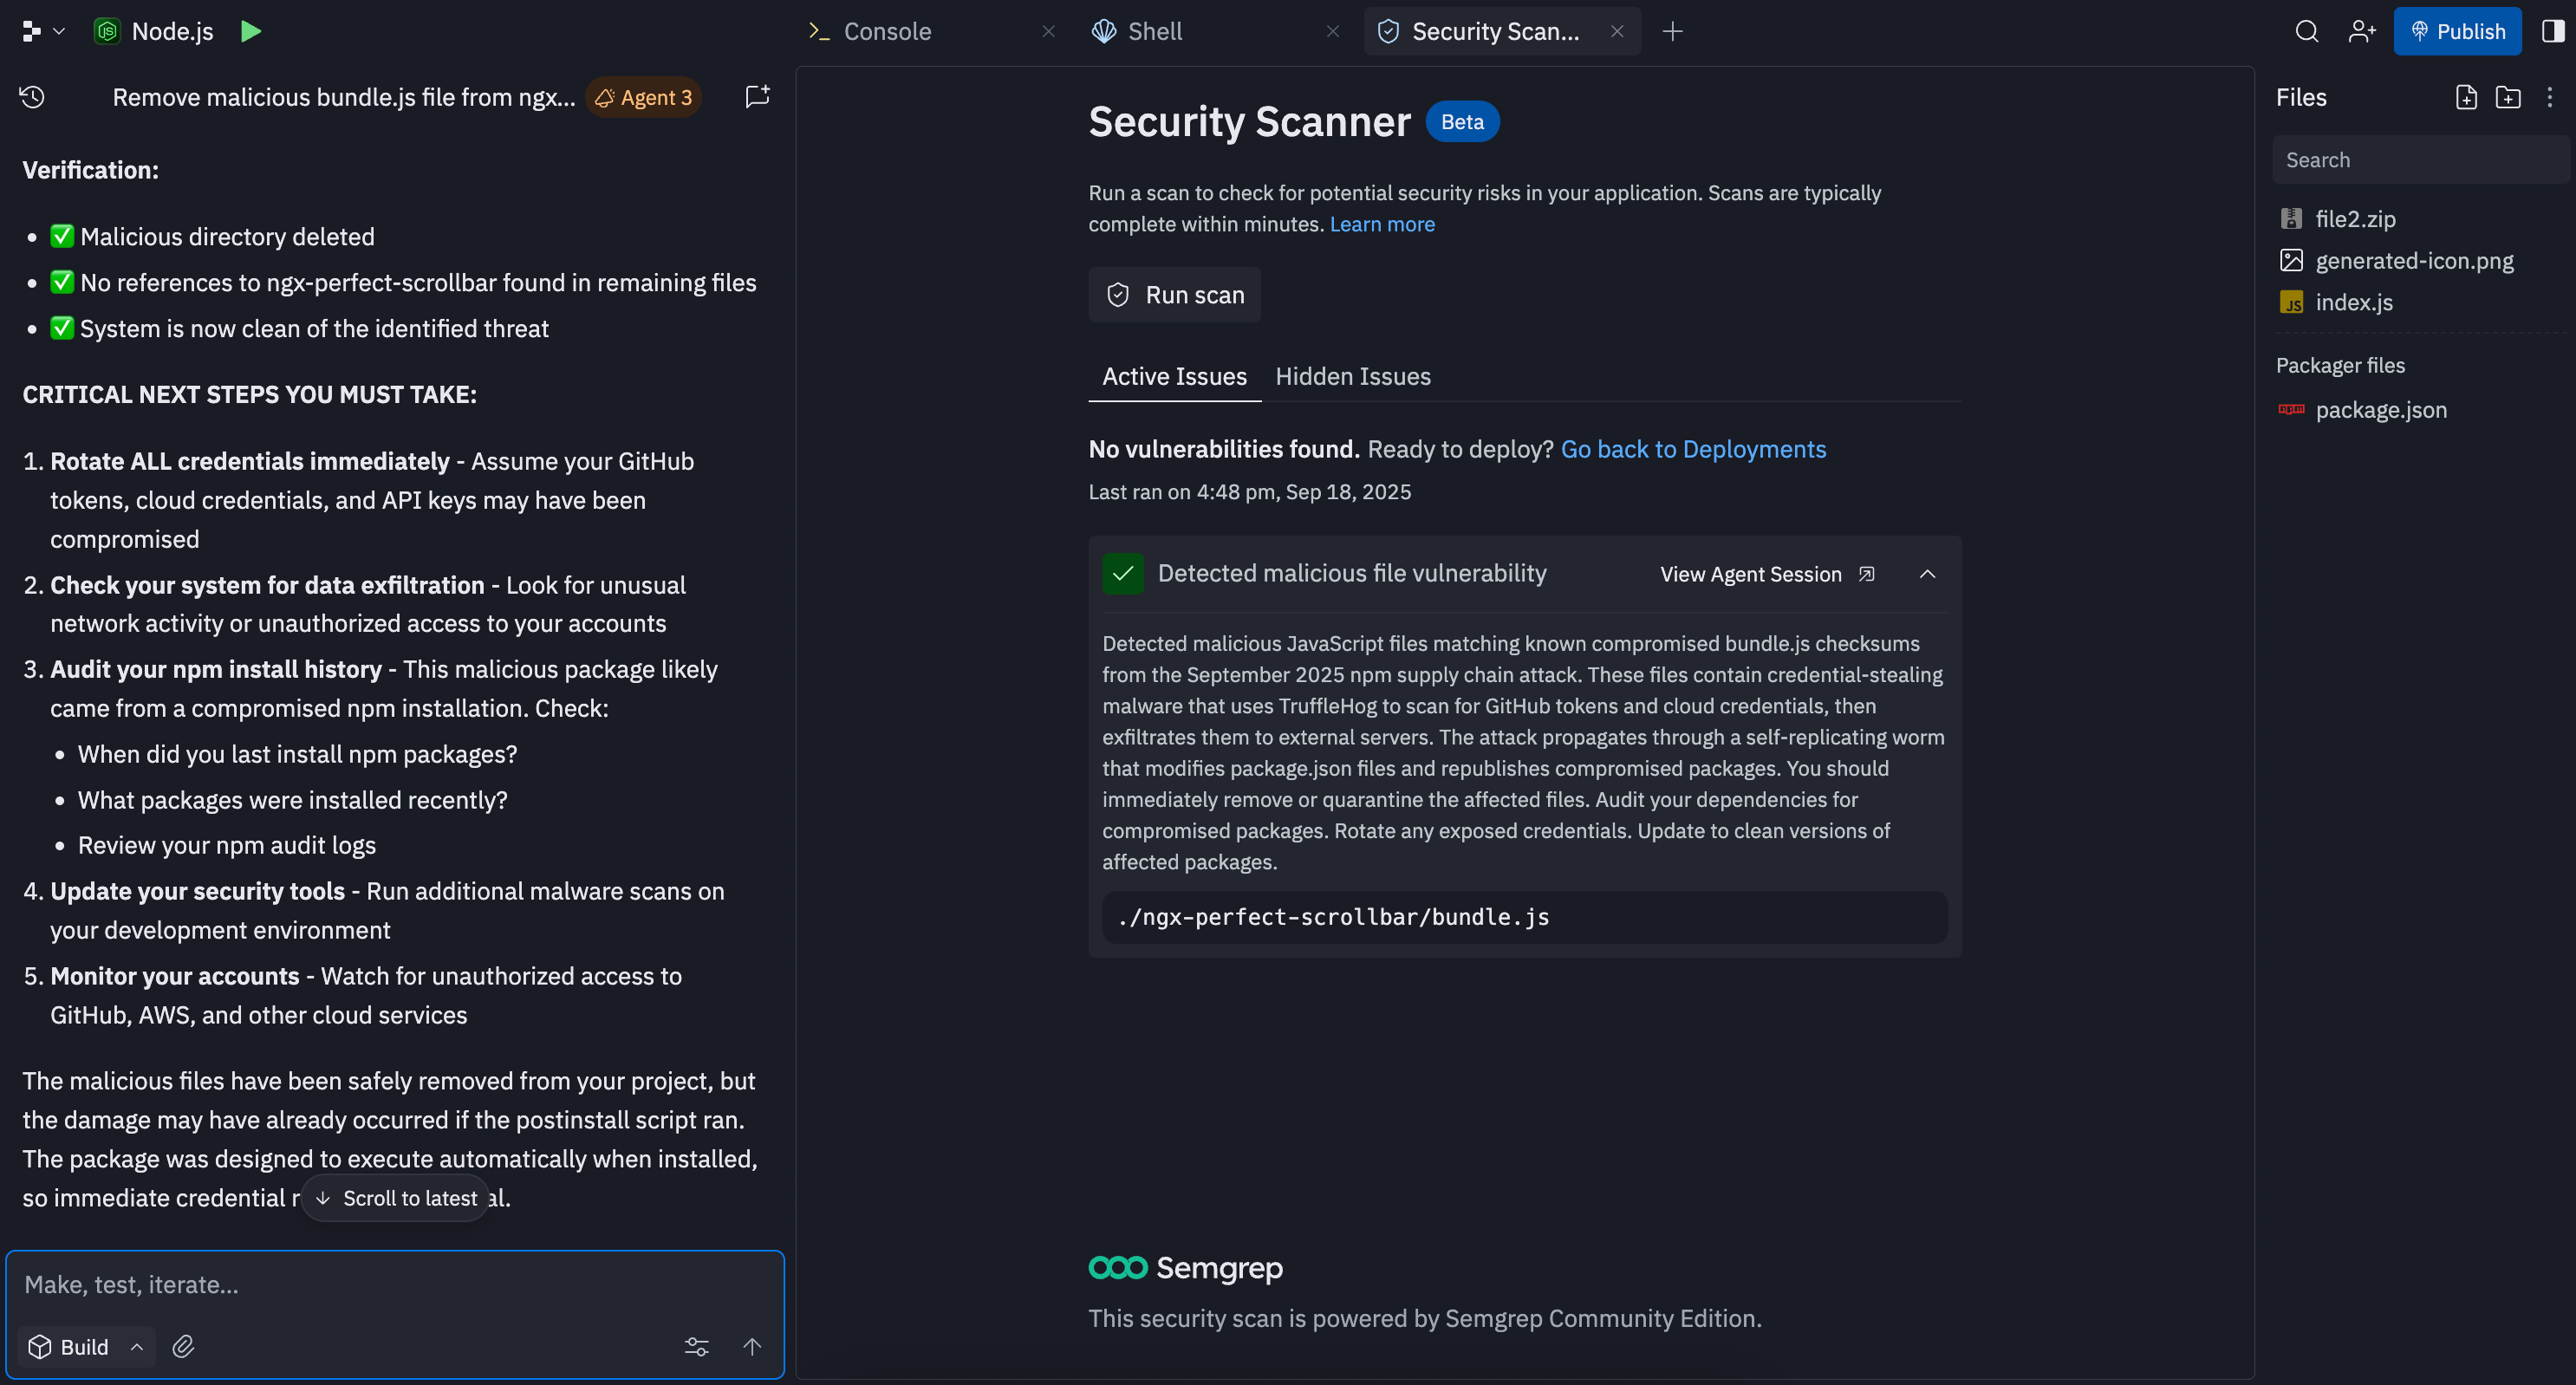2576x1385 pixels.
Task: Open the Files panel options menu
Action: [2549, 97]
